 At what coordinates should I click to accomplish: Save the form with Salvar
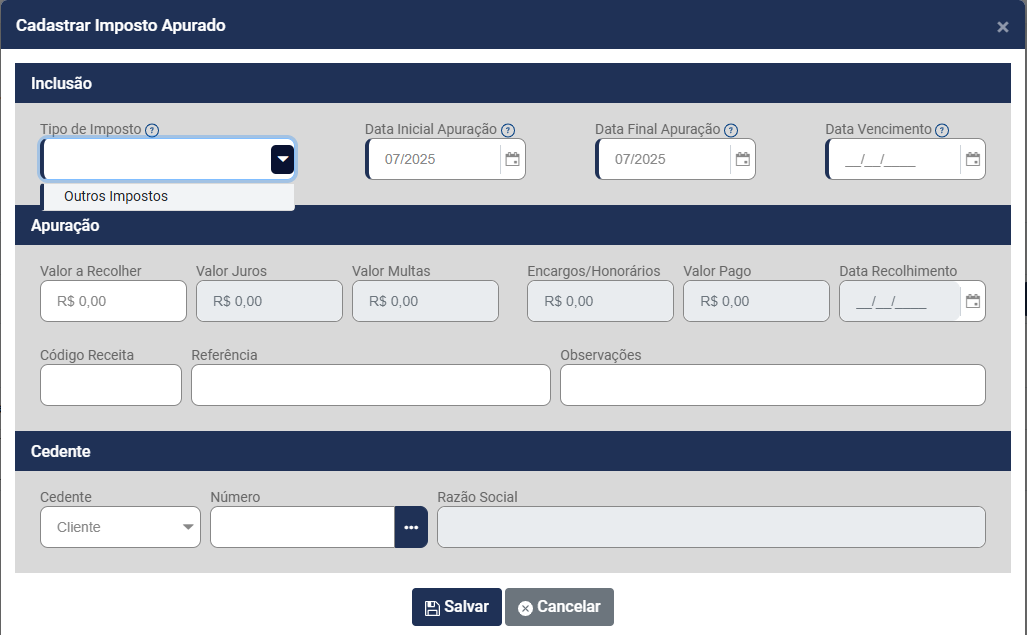[457, 607]
